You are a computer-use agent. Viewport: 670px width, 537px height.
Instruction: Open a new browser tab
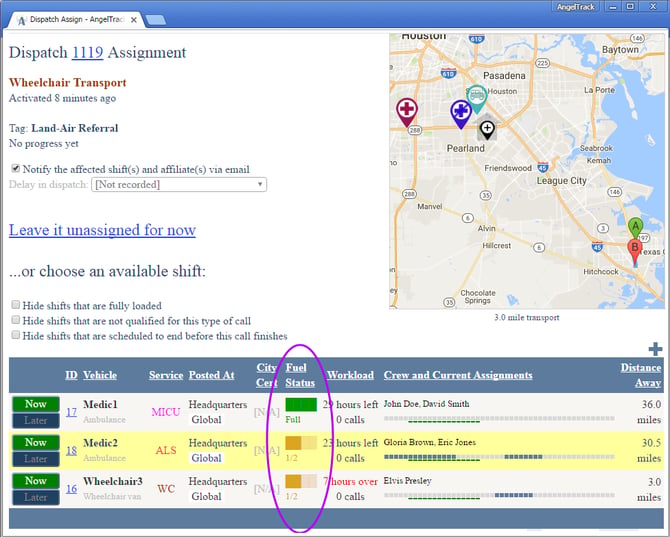pos(156,20)
